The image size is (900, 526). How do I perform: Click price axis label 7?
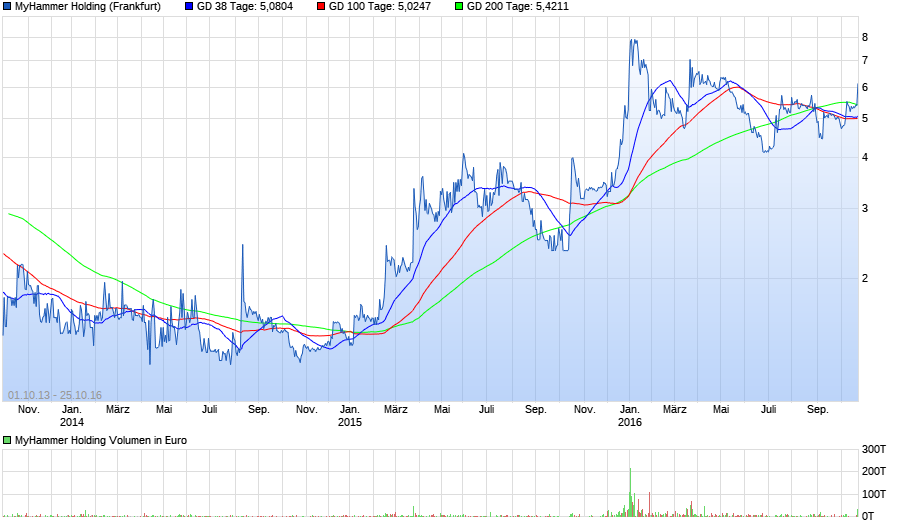865,60
